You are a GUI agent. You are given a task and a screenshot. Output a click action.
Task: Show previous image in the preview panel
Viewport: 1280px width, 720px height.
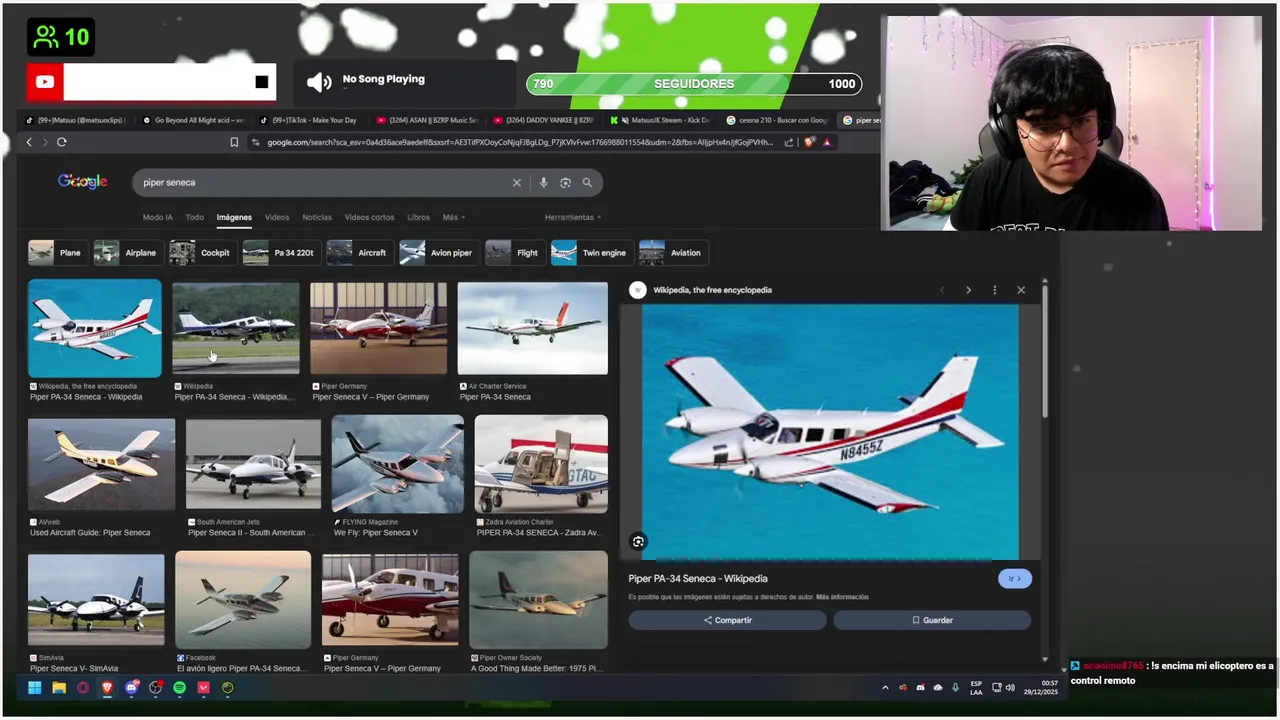click(941, 290)
